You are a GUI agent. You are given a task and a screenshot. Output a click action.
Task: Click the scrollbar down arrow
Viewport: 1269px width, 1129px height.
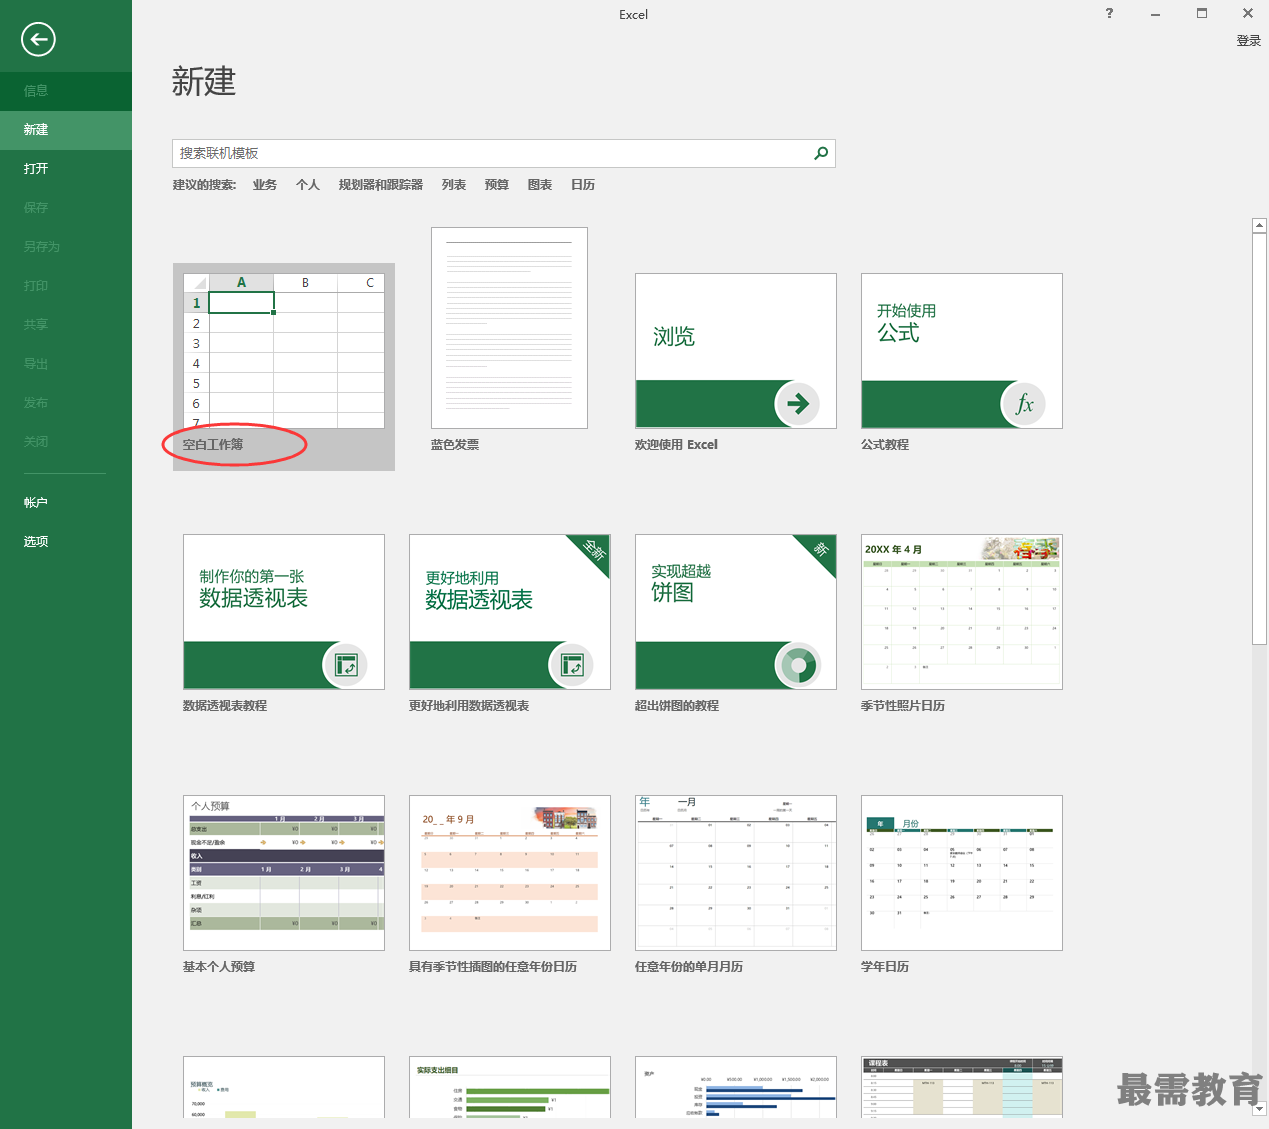tap(1260, 1109)
